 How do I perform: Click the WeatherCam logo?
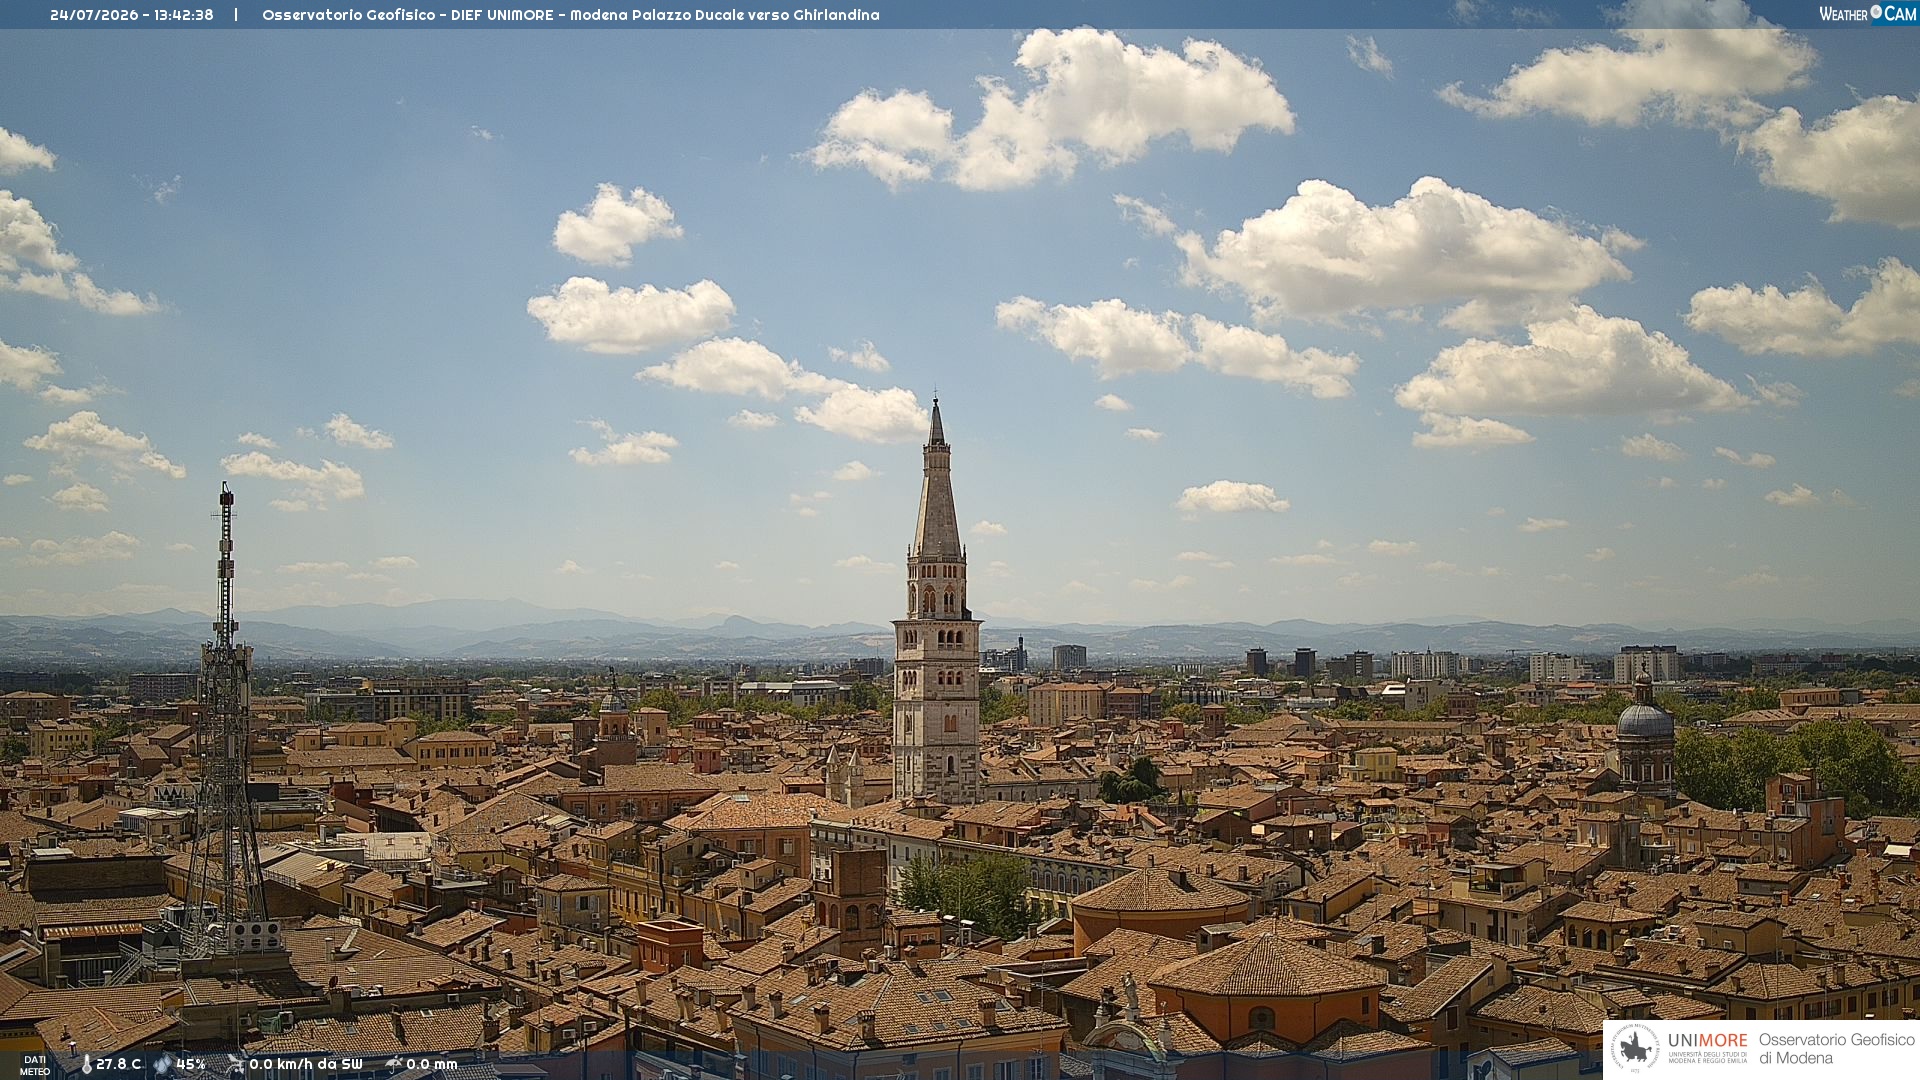point(1867,14)
